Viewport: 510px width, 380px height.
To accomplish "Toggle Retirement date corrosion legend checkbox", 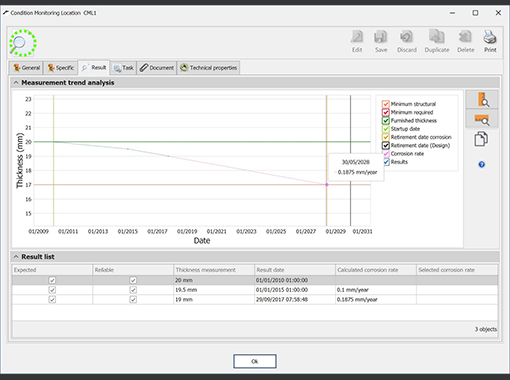I will point(386,137).
